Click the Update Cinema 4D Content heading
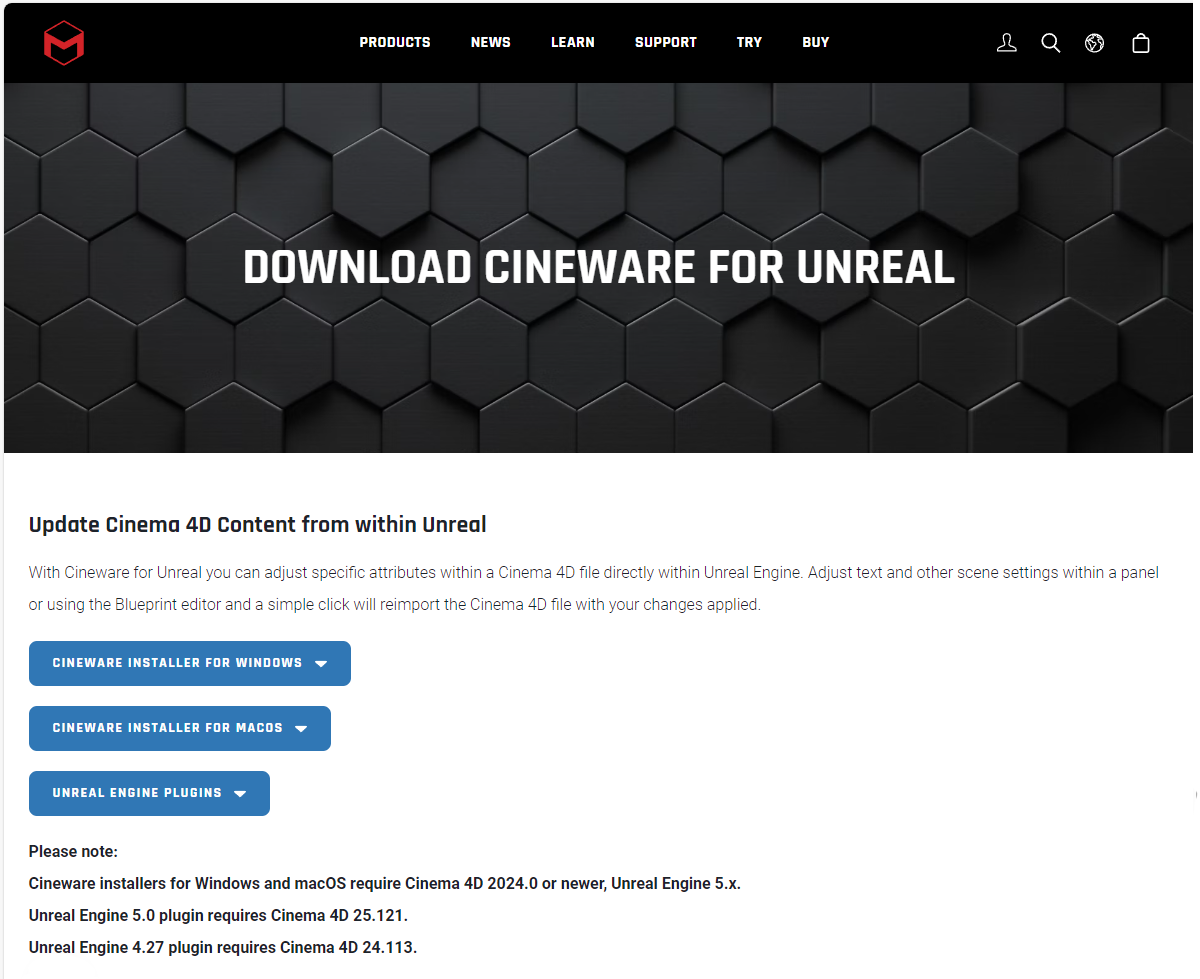1200x979 pixels. (258, 524)
